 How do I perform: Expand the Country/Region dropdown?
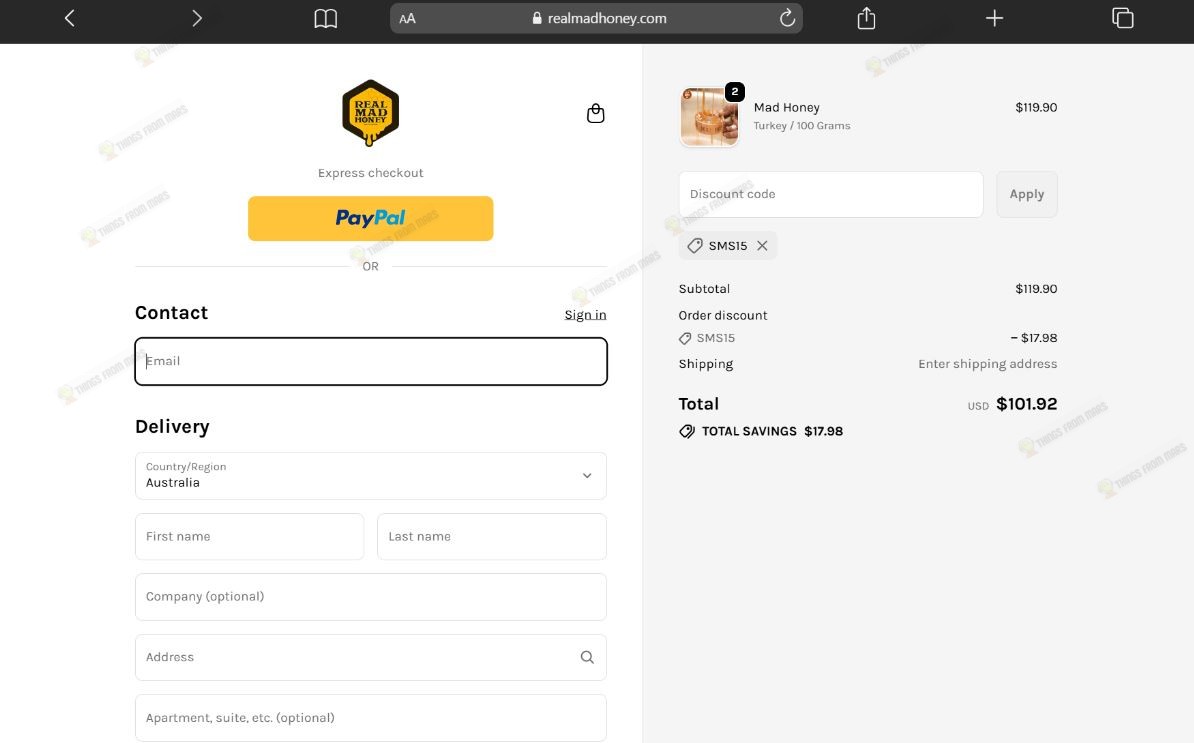pyautogui.click(x=371, y=476)
